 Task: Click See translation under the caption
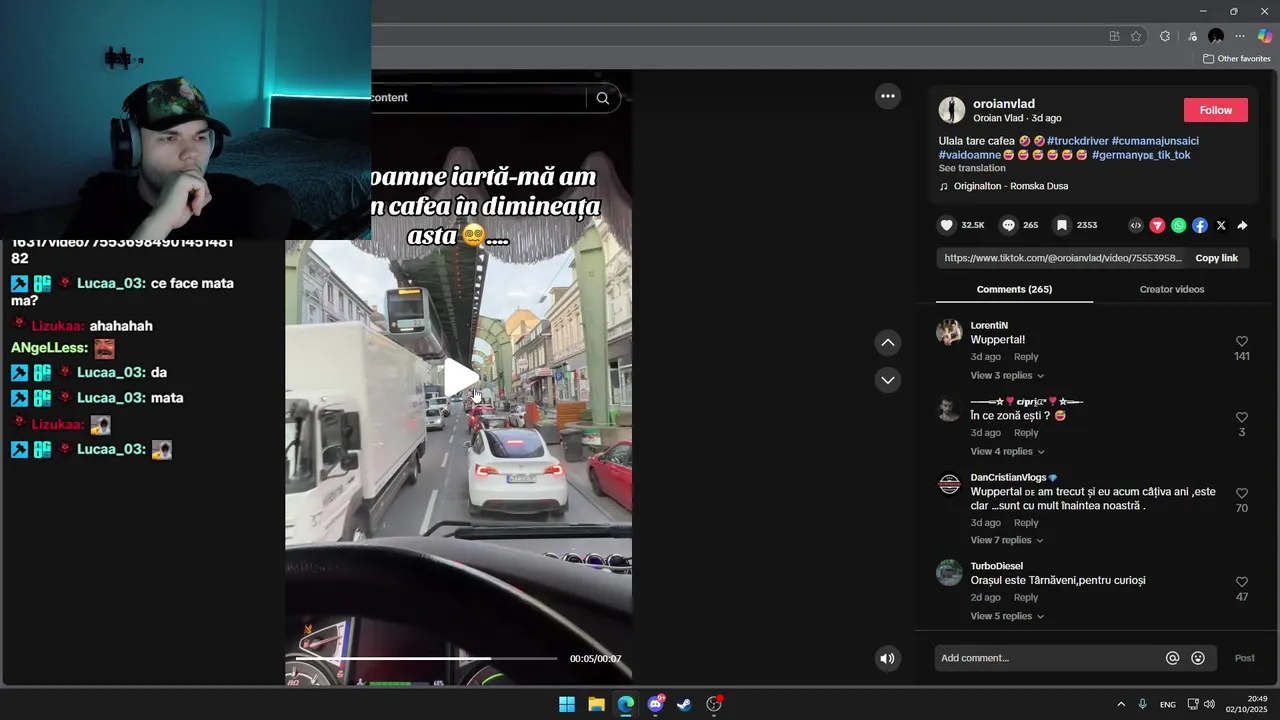click(972, 168)
